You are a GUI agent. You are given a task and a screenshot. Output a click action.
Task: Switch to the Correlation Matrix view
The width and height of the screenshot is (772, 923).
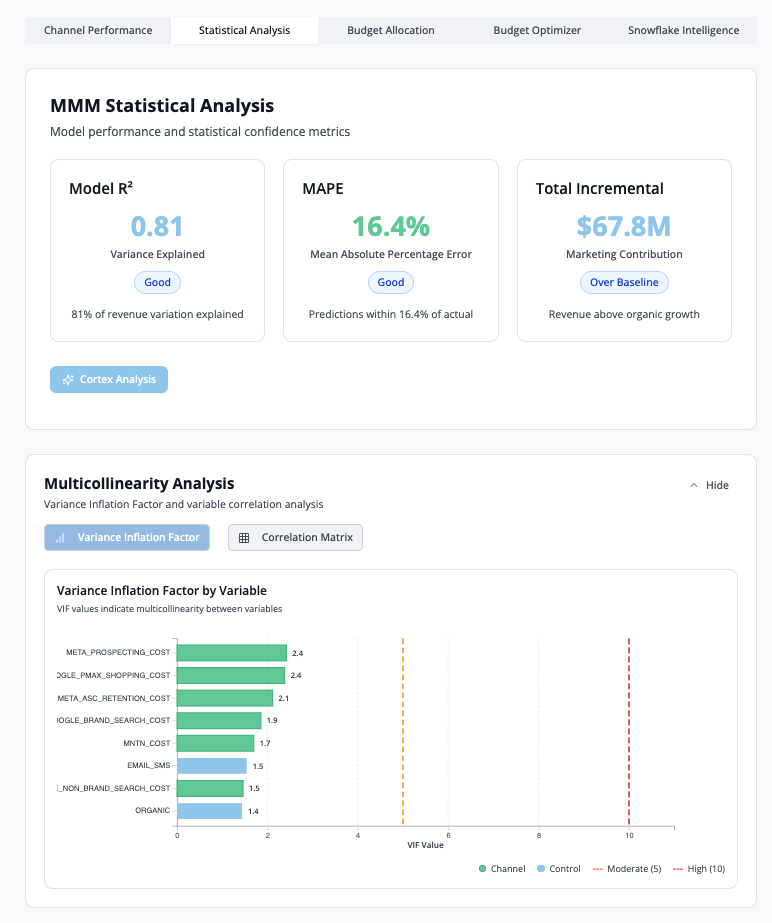click(296, 538)
